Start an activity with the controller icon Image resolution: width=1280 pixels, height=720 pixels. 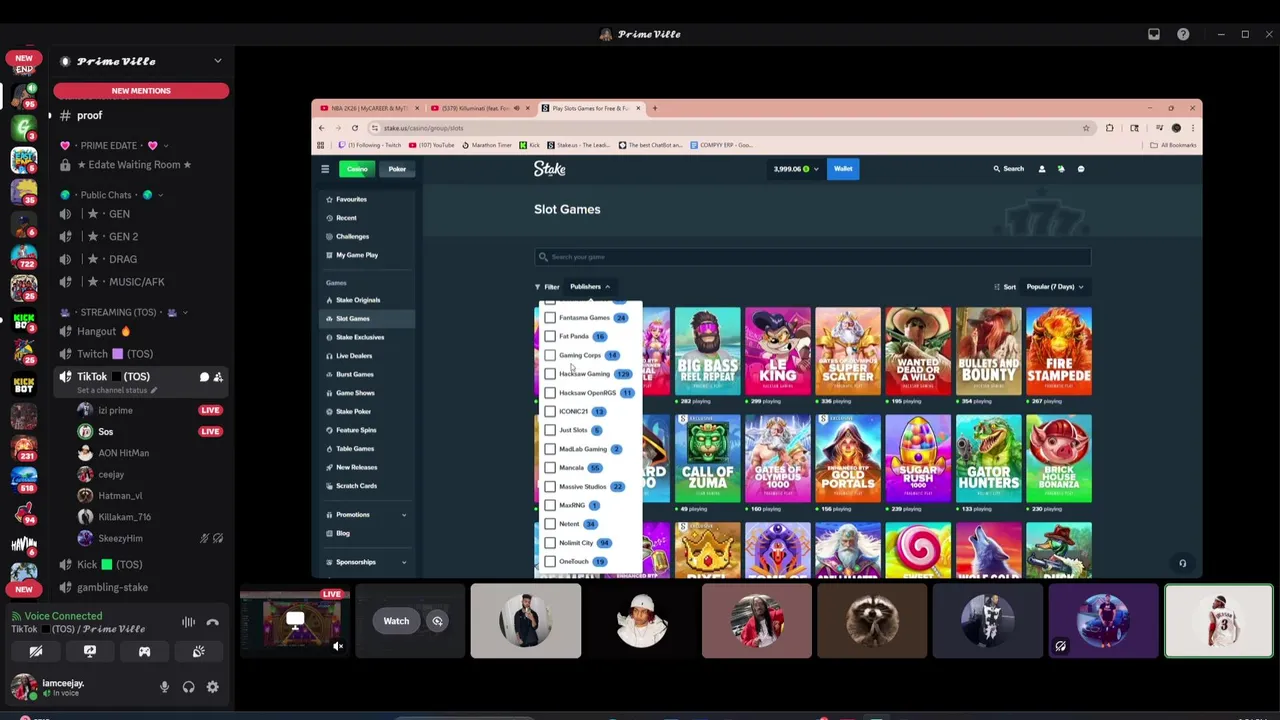pyautogui.click(x=144, y=651)
